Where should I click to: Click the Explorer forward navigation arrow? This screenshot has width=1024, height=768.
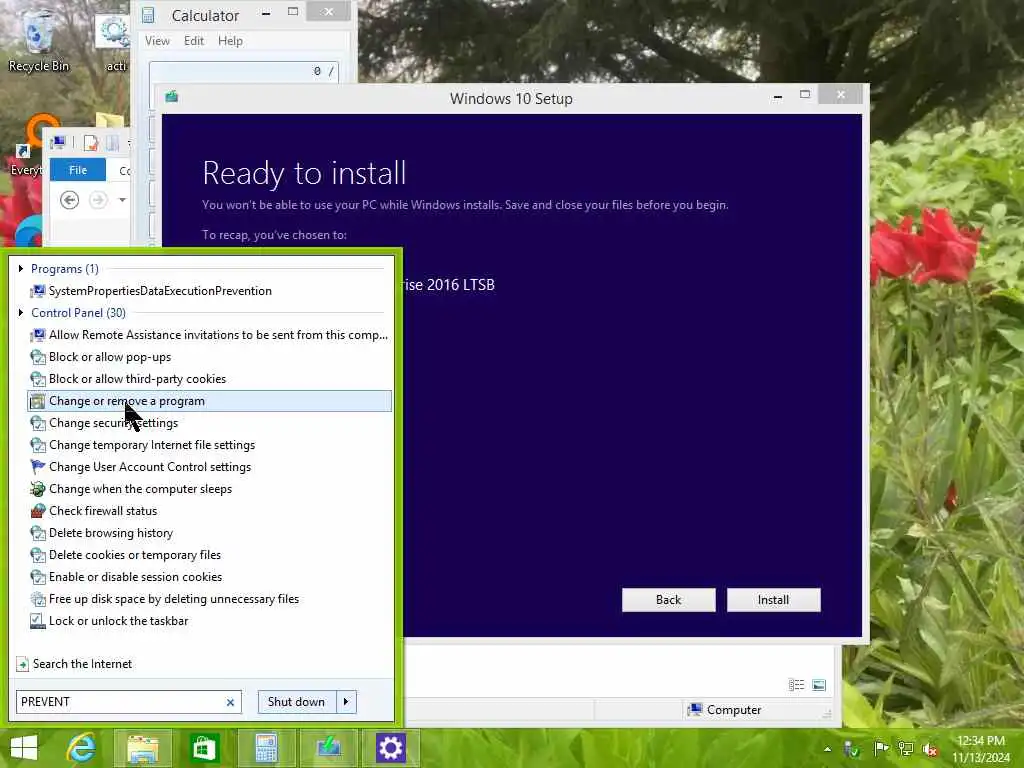(98, 200)
